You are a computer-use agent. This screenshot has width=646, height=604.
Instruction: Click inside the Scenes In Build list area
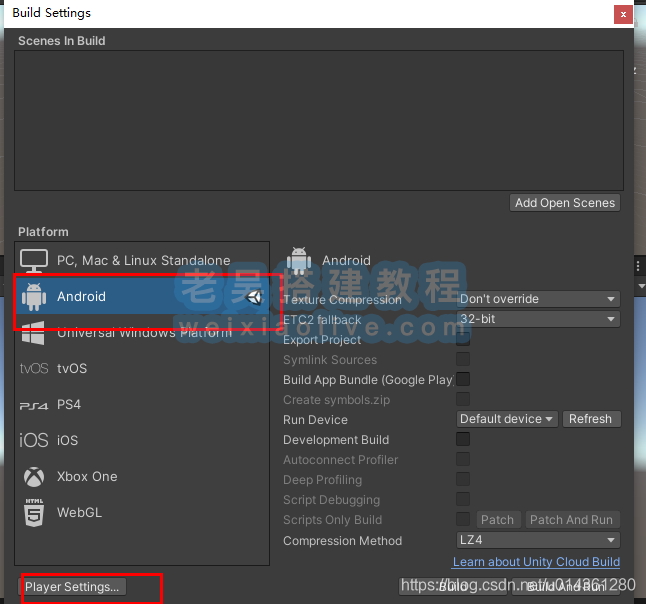pos(318,120)
